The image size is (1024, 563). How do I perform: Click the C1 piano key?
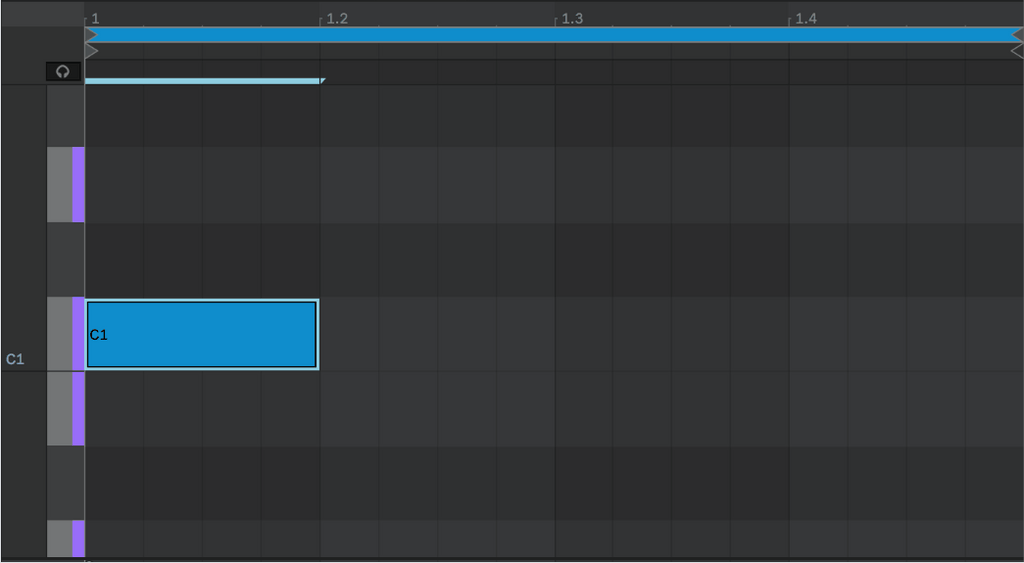tap(66, 334)
